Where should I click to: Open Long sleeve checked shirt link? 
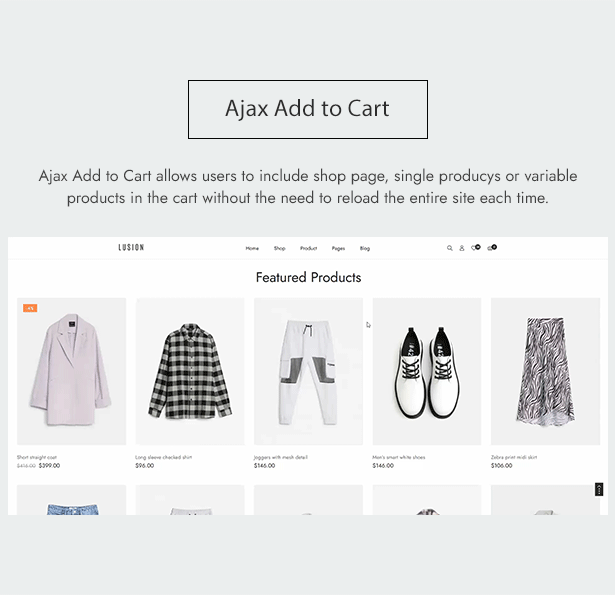tap(164, 457)
